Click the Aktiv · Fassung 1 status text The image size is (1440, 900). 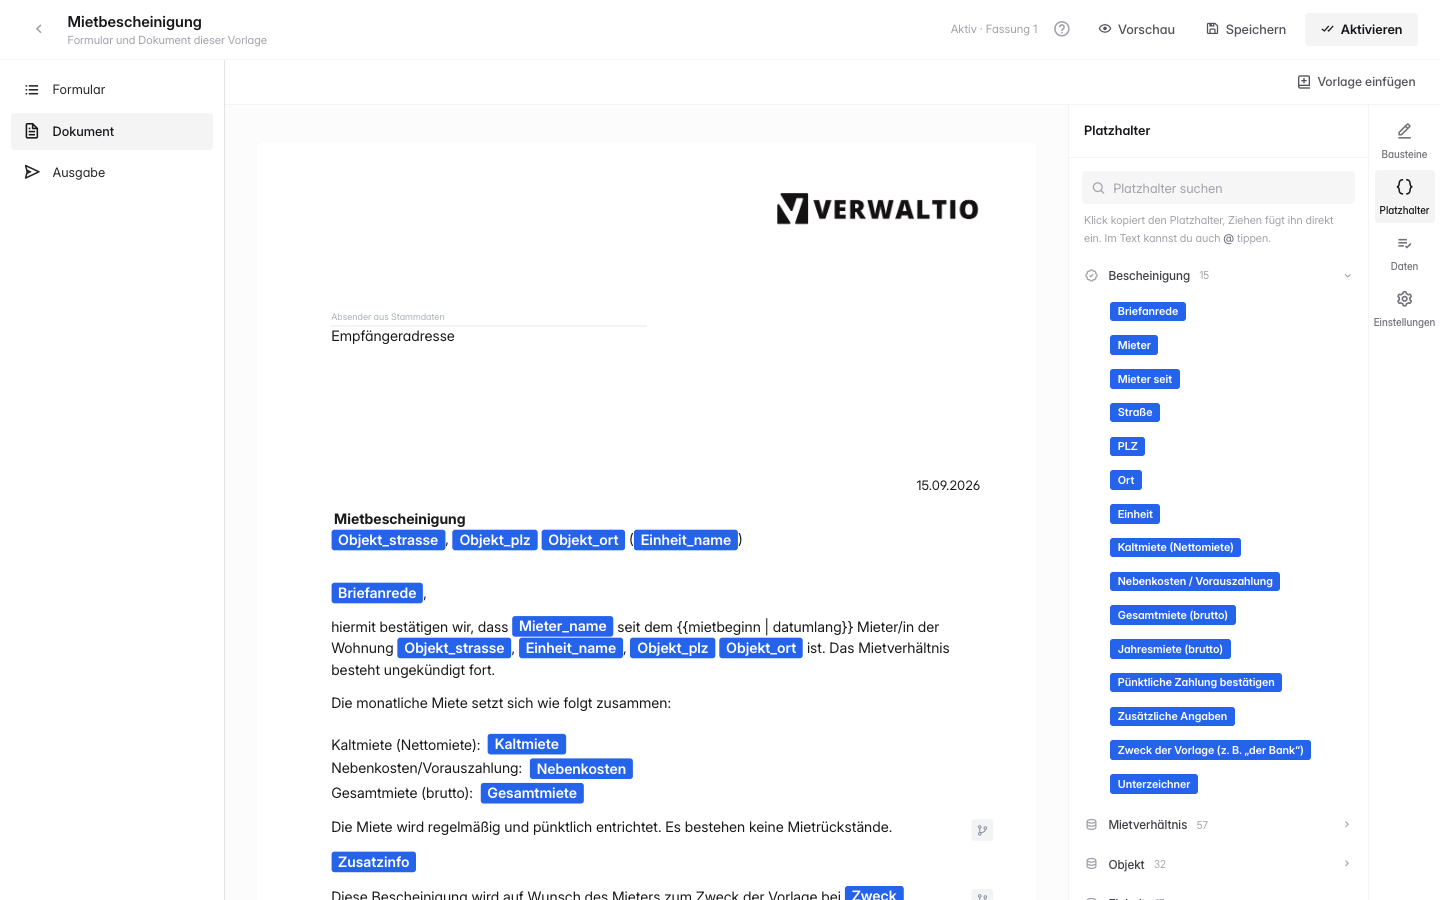click(x=994, y=29)
